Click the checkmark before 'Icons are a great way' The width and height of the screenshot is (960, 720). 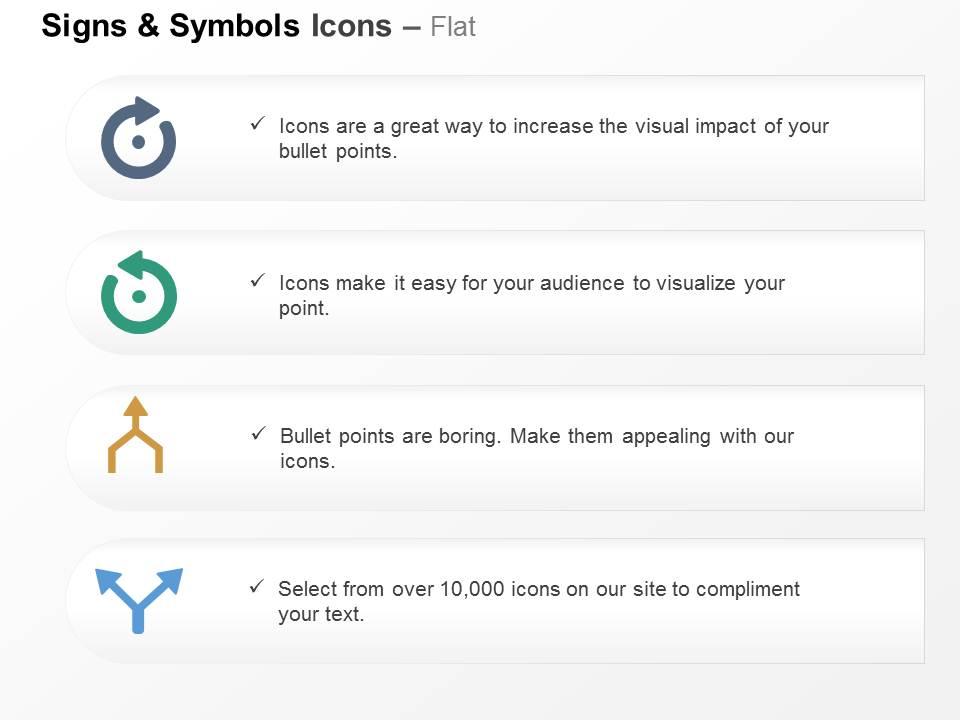pos(258,124)
